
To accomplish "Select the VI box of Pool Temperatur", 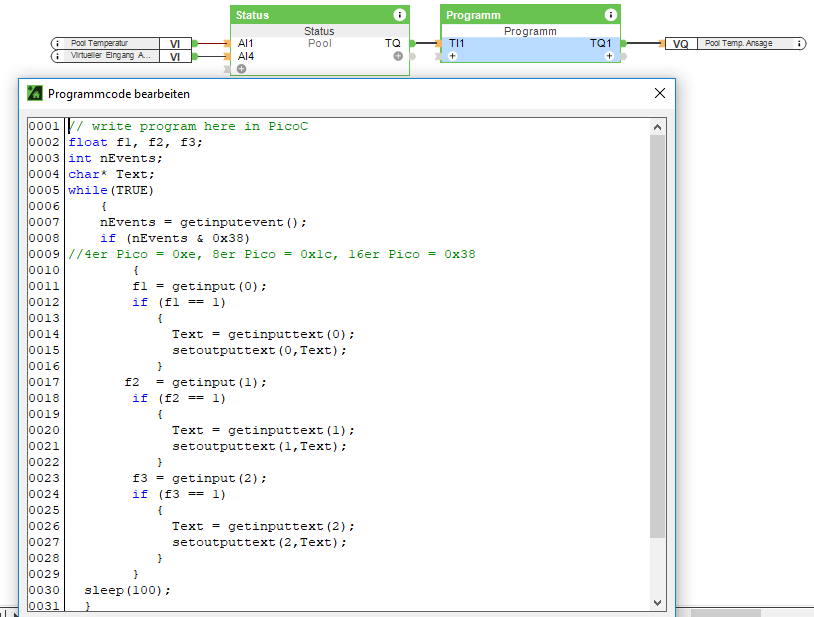I will pos(175,44).
